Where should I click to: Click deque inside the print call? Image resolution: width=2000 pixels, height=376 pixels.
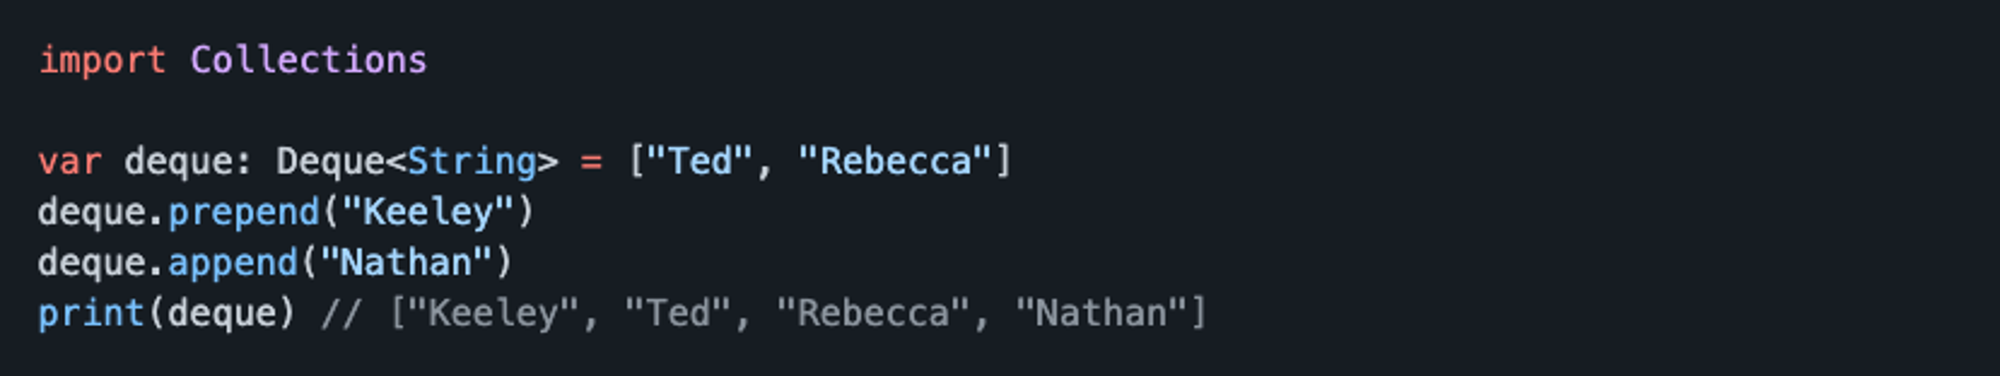click(222, 312)
